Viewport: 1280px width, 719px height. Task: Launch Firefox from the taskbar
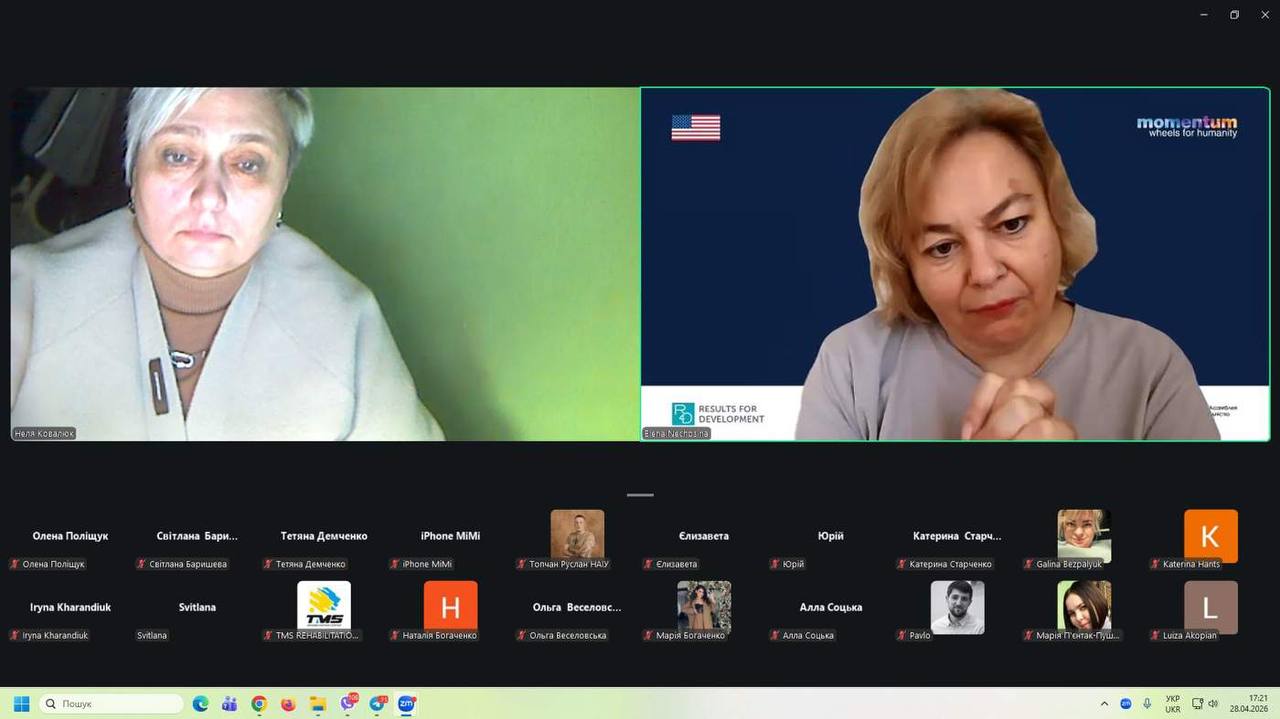pyautogui.click(x=288, y=704)
